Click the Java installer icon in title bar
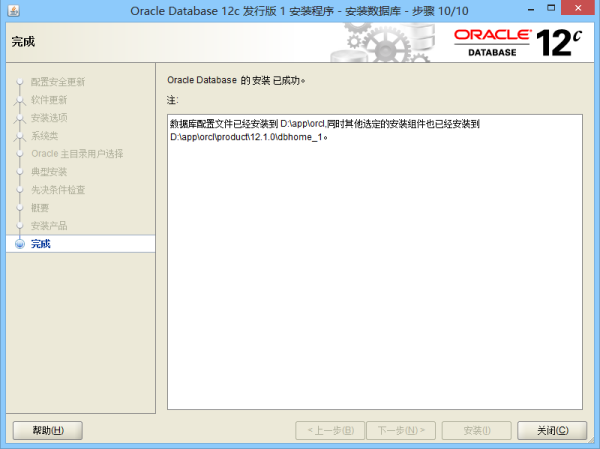Screen dimensions: 600x449 click(14, 11)
